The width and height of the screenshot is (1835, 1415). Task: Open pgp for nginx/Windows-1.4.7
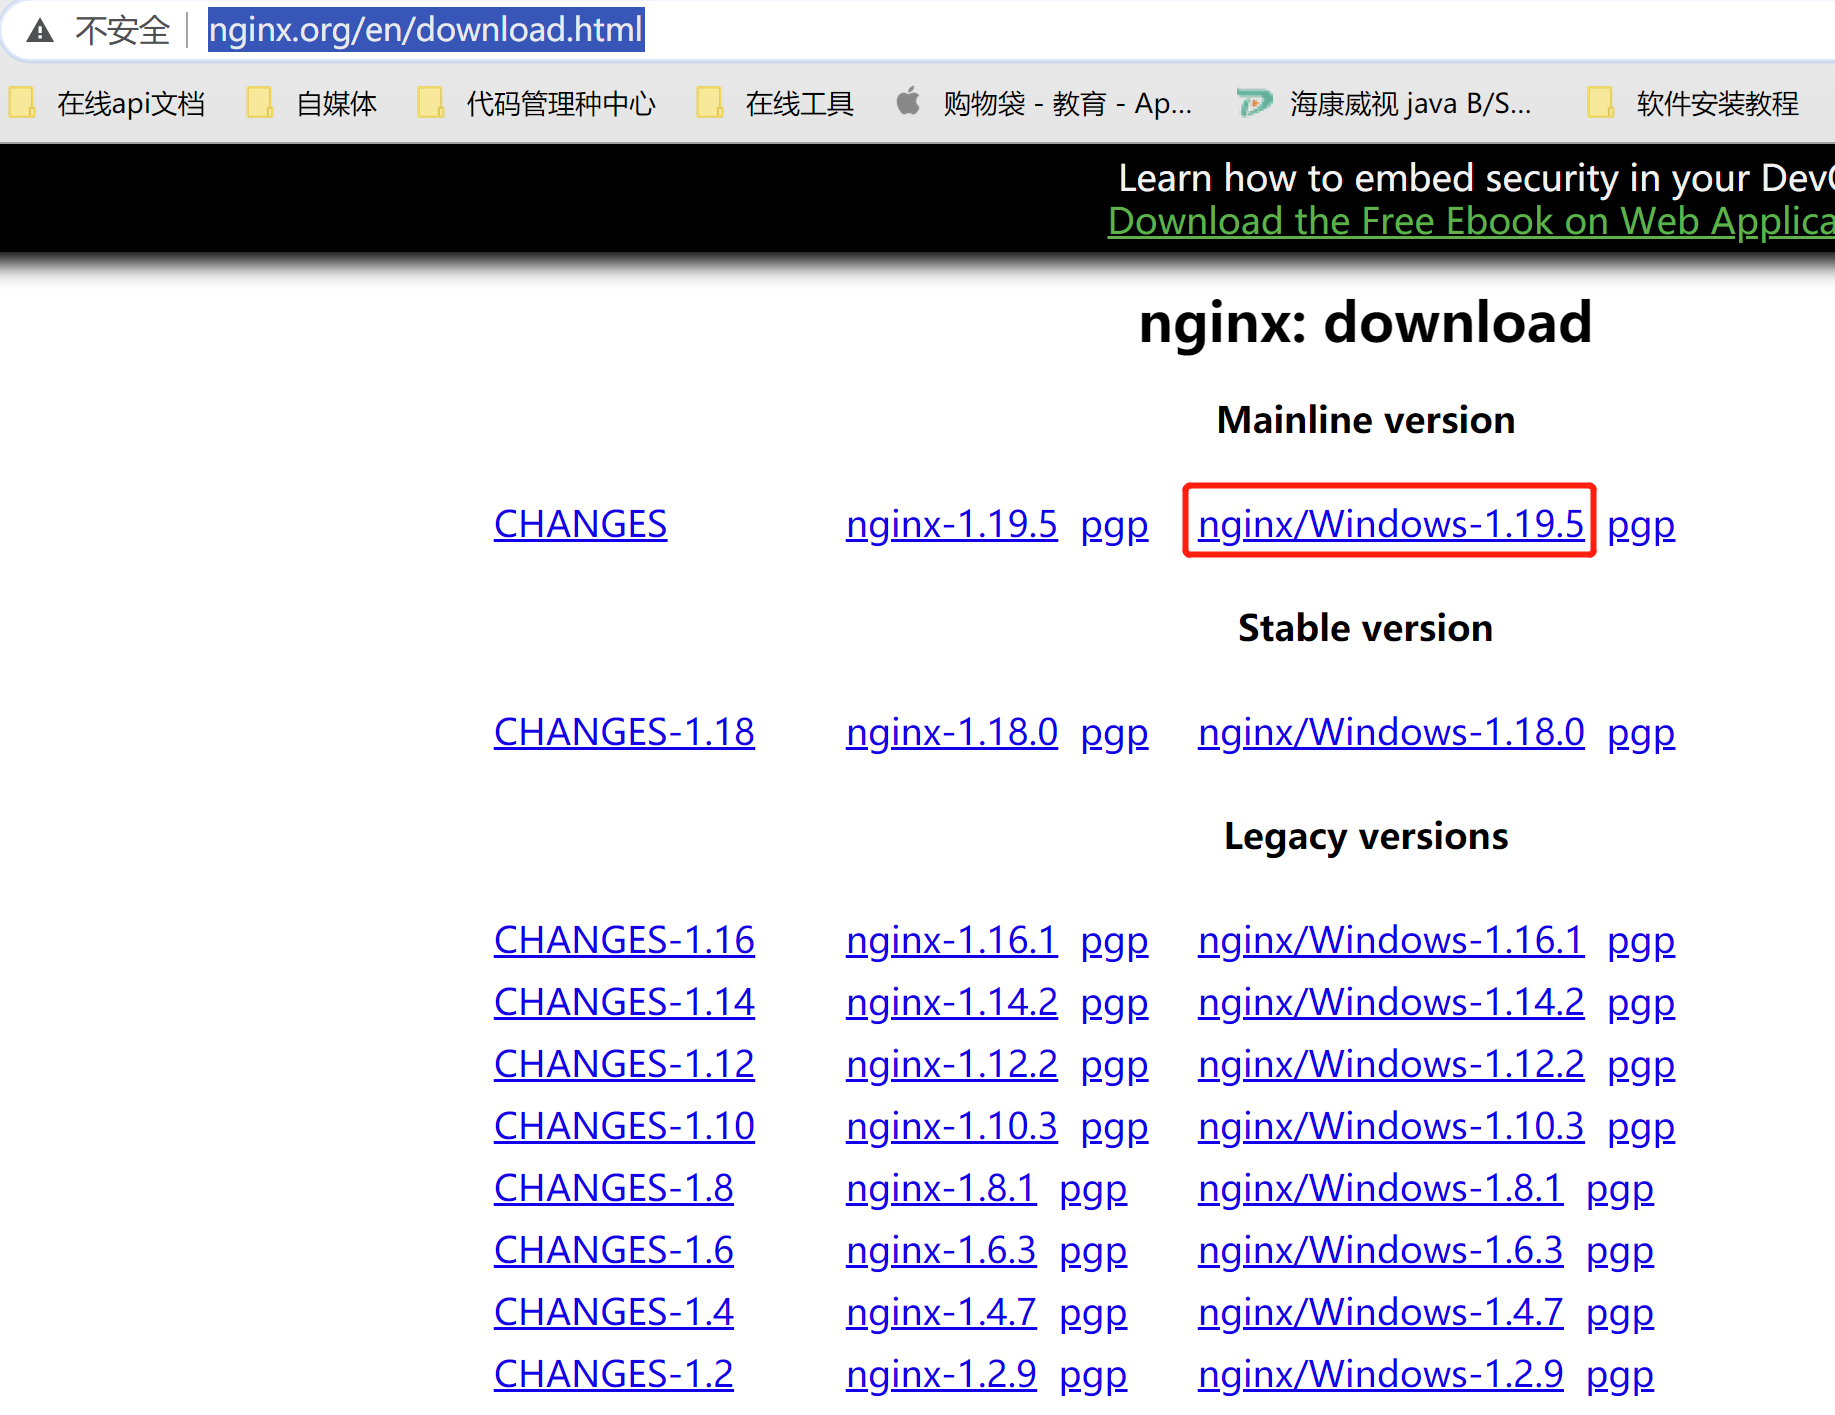pyautogui.click(x=1620, y=1315)
